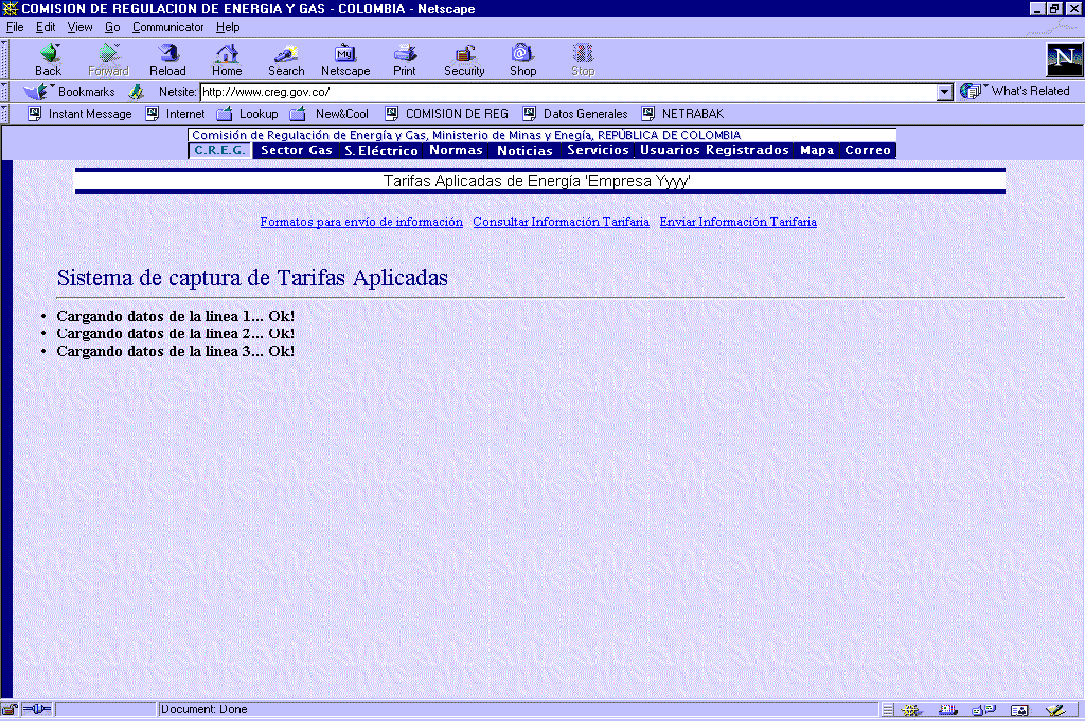Image resolution: width=1085 pixels, height=721 pixels.
Task: Open the View menu
Action: [80, 27]
